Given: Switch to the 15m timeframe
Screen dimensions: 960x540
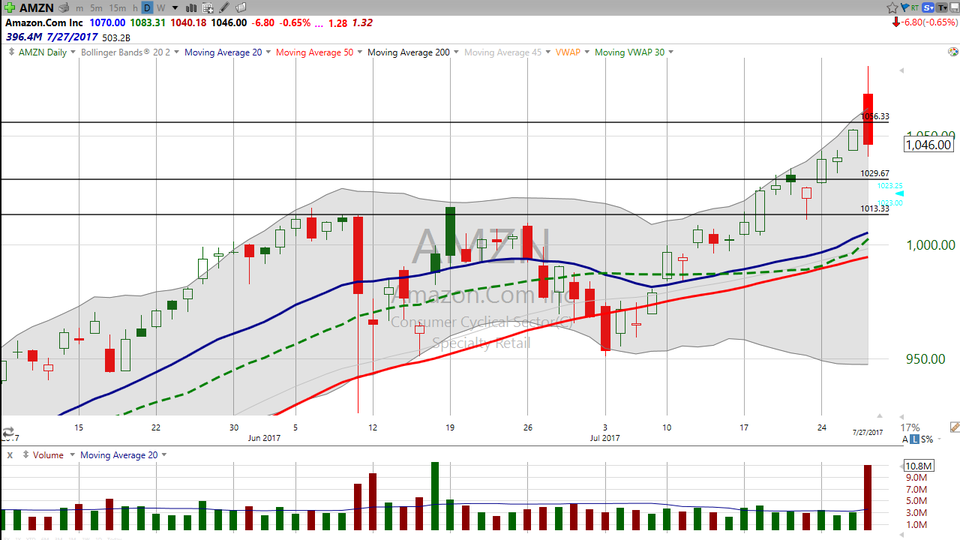Looking at the screenshot, I should click(118, 8).
